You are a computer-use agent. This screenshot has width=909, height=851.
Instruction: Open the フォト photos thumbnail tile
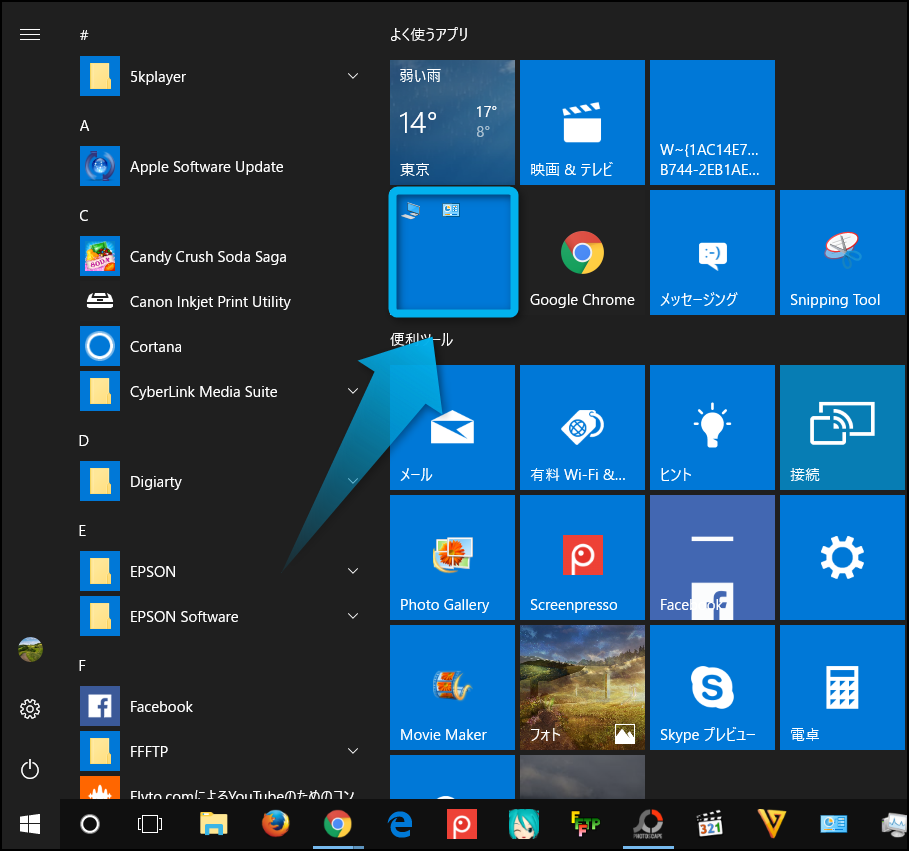pyautogui.click(x=582, y=687)
